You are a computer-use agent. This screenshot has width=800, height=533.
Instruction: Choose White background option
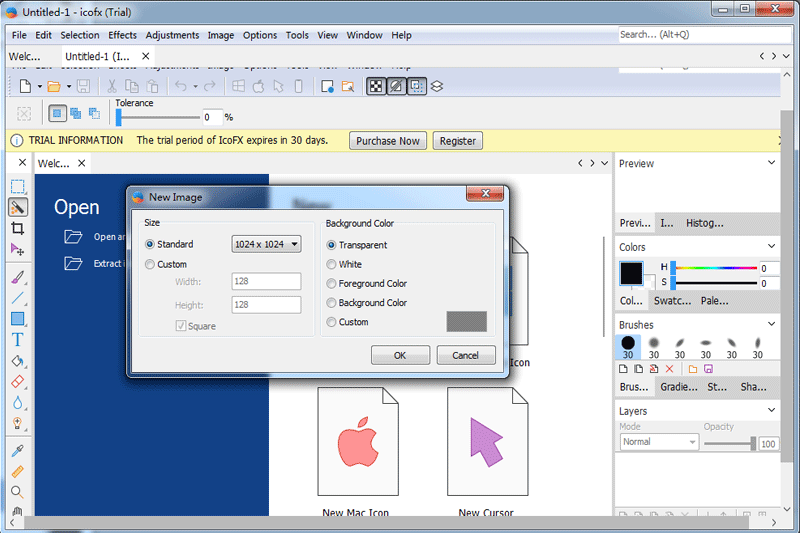tap(331, 264)
